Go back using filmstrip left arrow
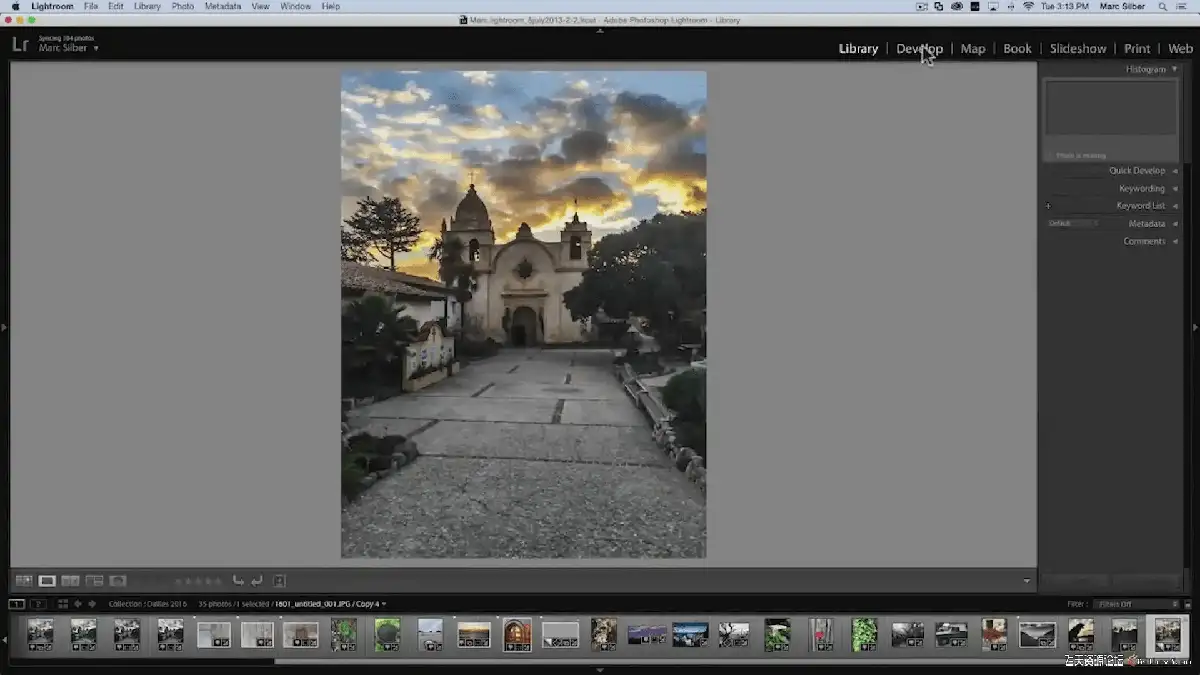Viewport: 1200px width, 675px height. (78, 604)
